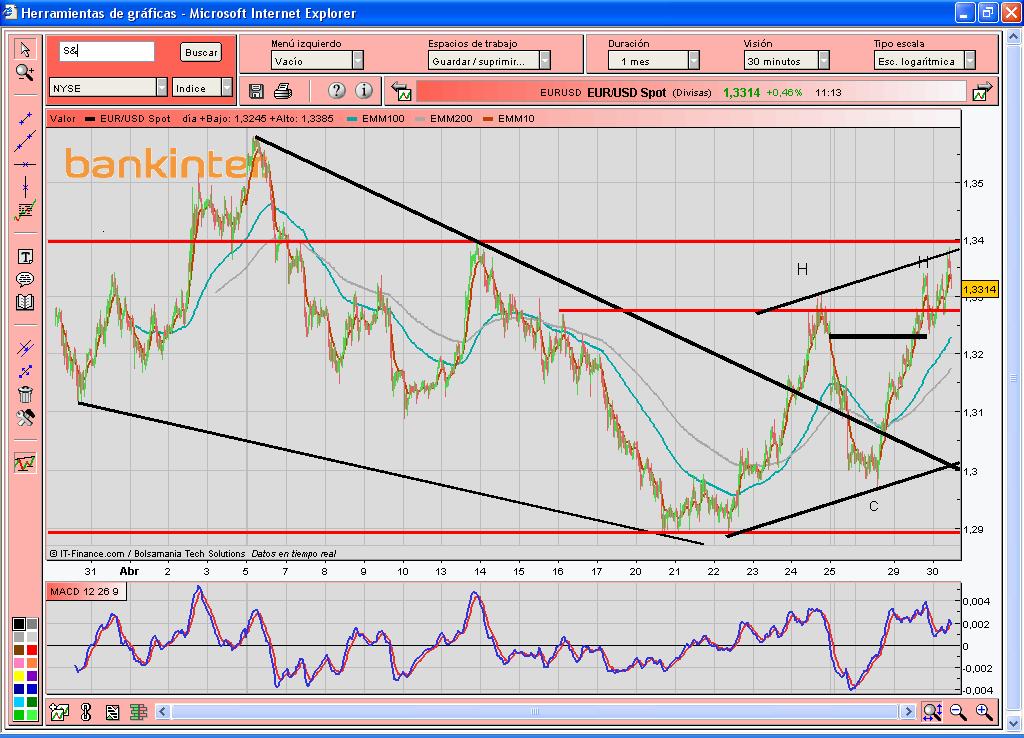Select the text annotation T tool

coord(25,256)
